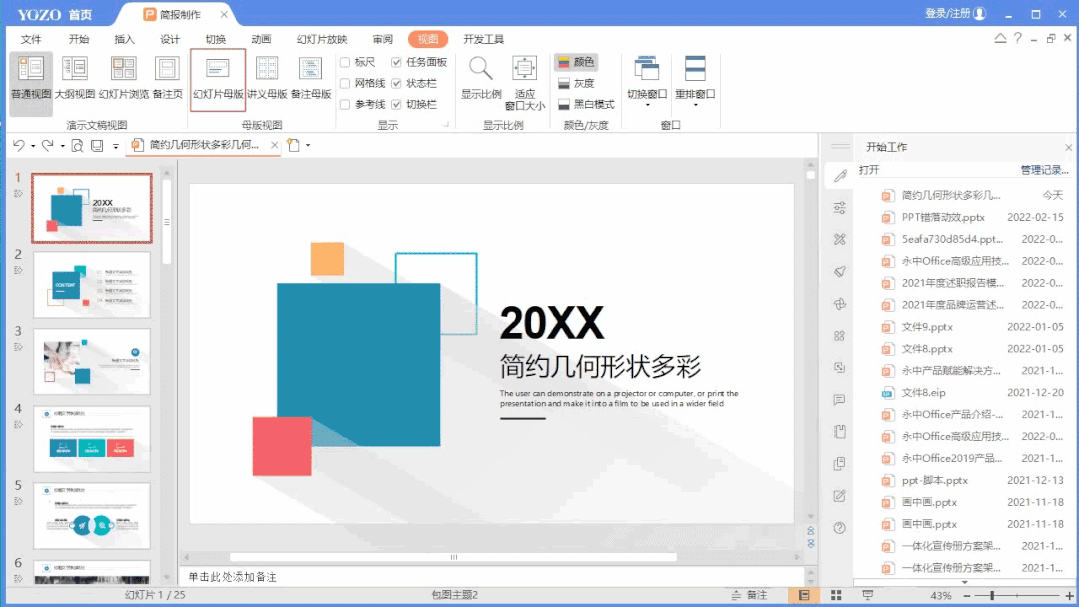The image size is (1079, 607).
Task: Click the Redo icon
Action: click(47, 145)
